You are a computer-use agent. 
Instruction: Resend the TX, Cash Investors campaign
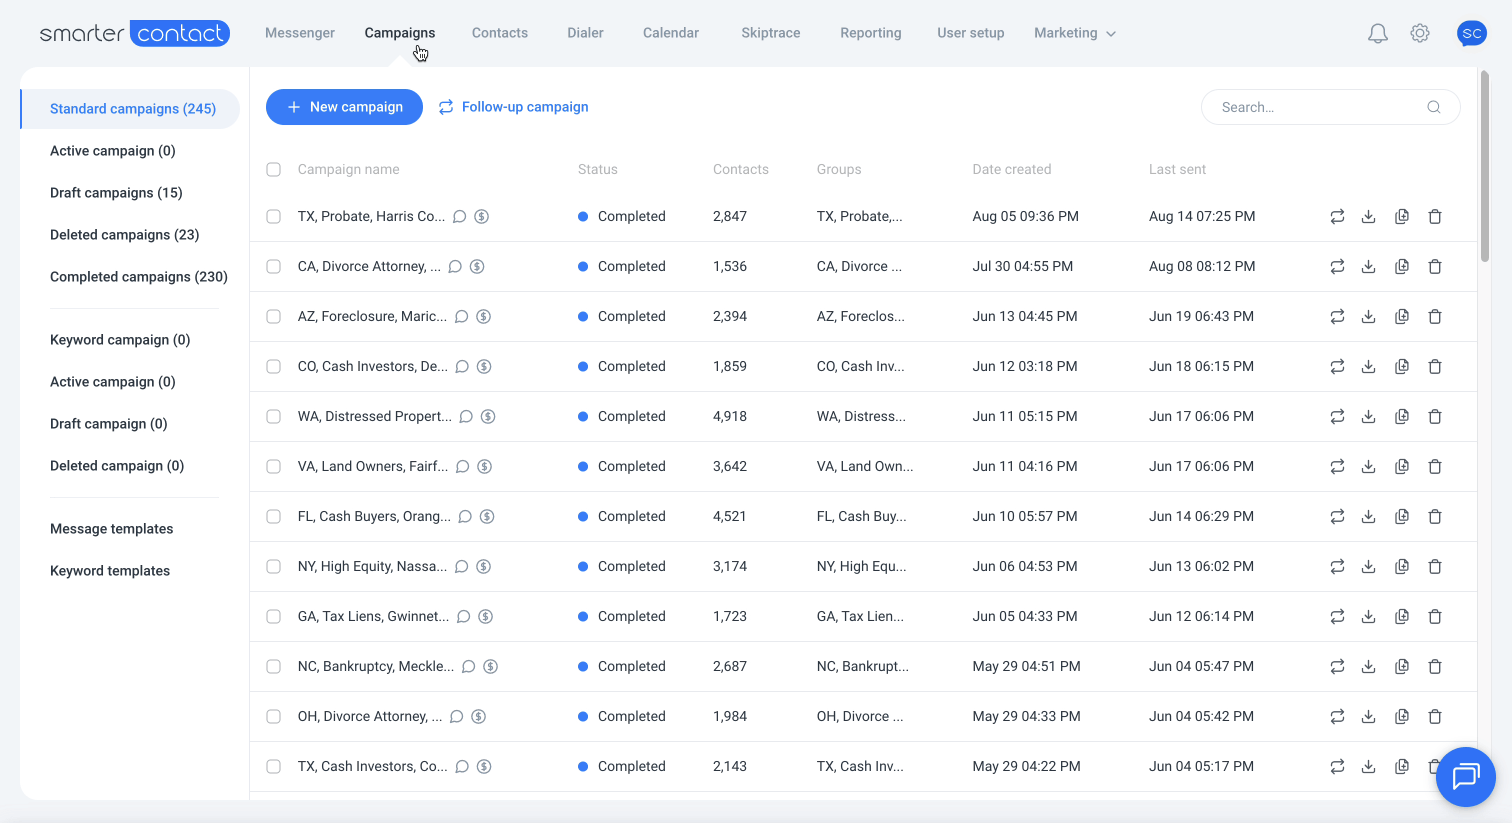click(x=1337, y=766)
